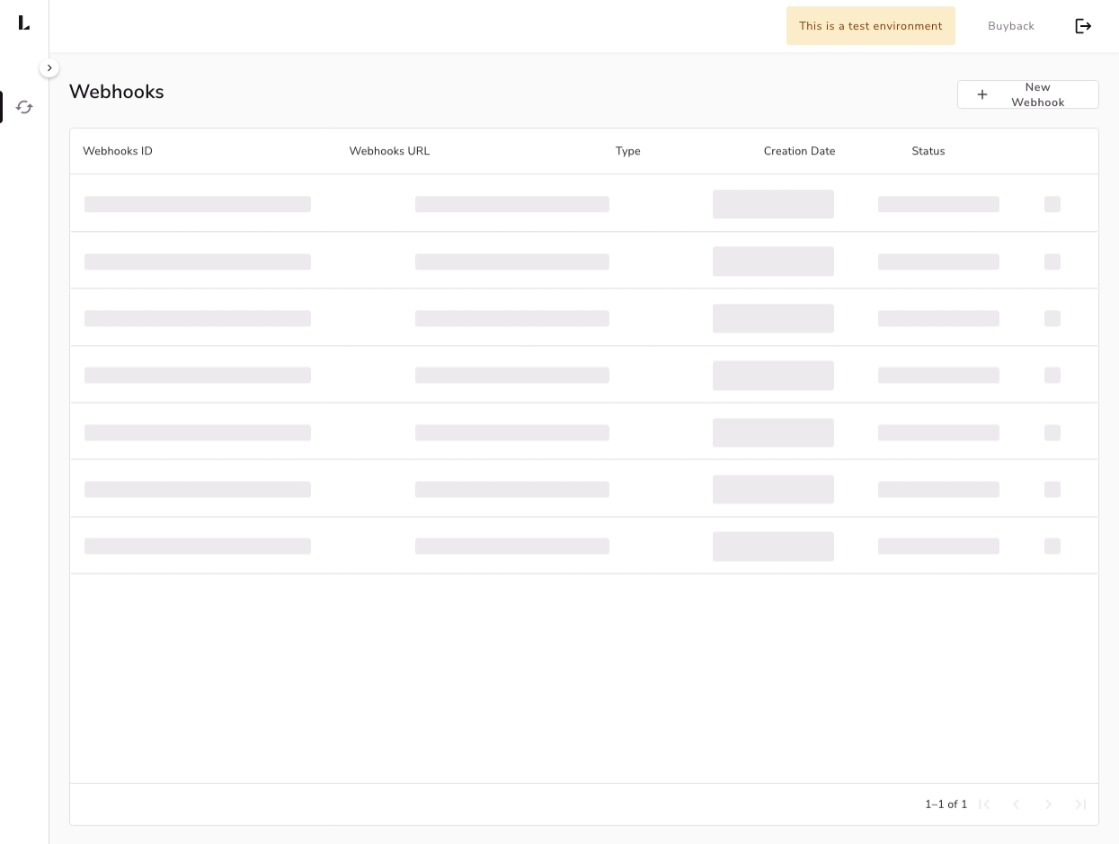Image resolution: width=1119 pixels, height=844 pixels.
Task: Click the logout icon in the header
Action: 1083,26
